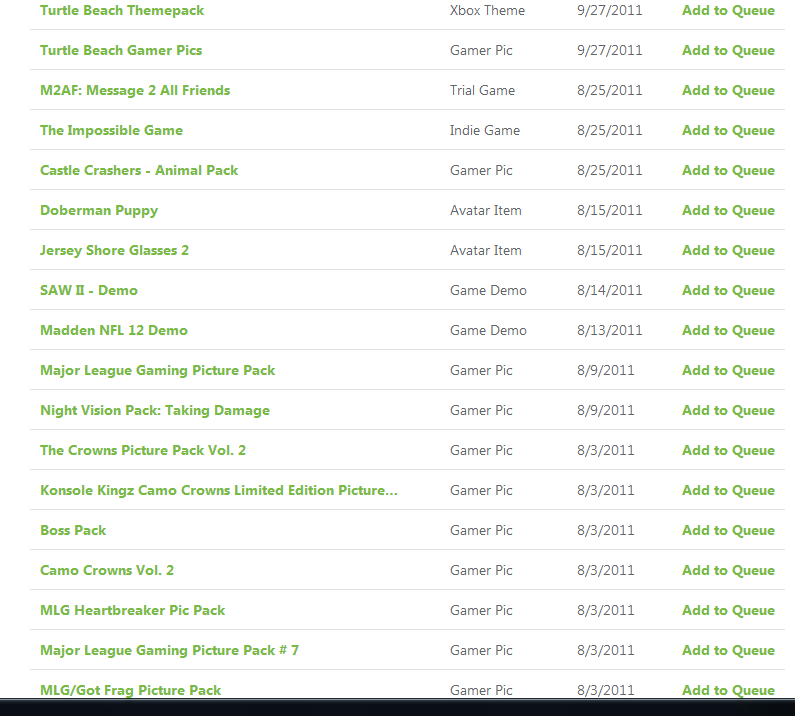Open Night Vision Pack: Taking Damage
Viewport: 795px width, 716px height.
click(x=155, y=411)
